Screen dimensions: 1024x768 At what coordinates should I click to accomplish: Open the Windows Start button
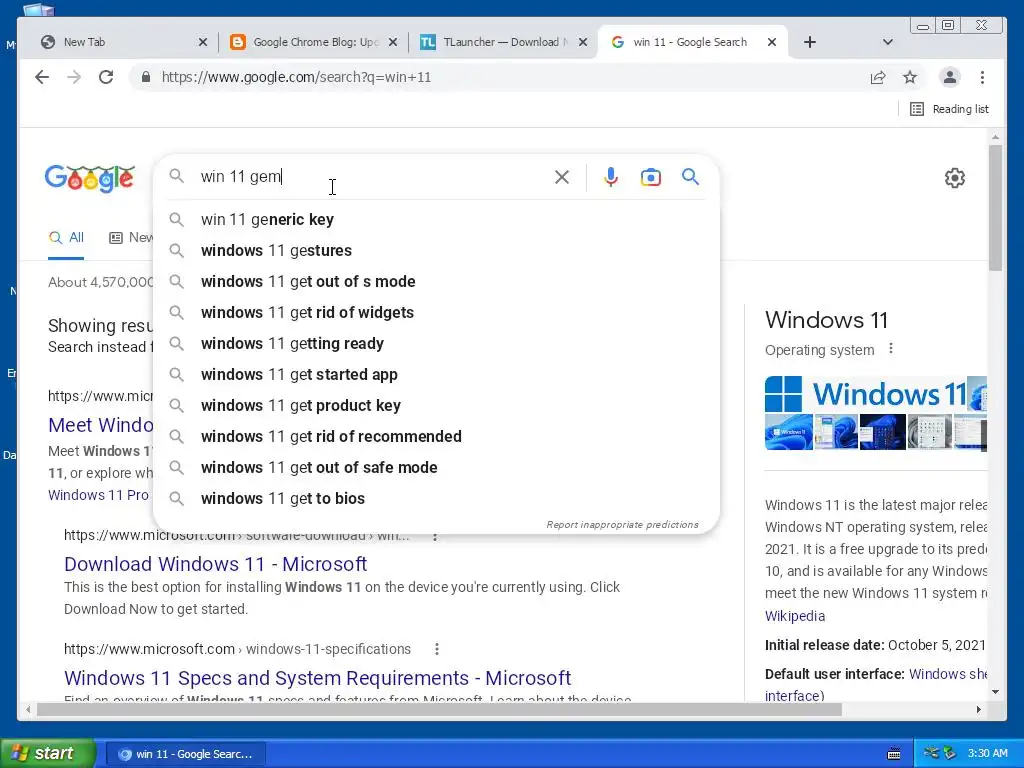click(48, 754)
